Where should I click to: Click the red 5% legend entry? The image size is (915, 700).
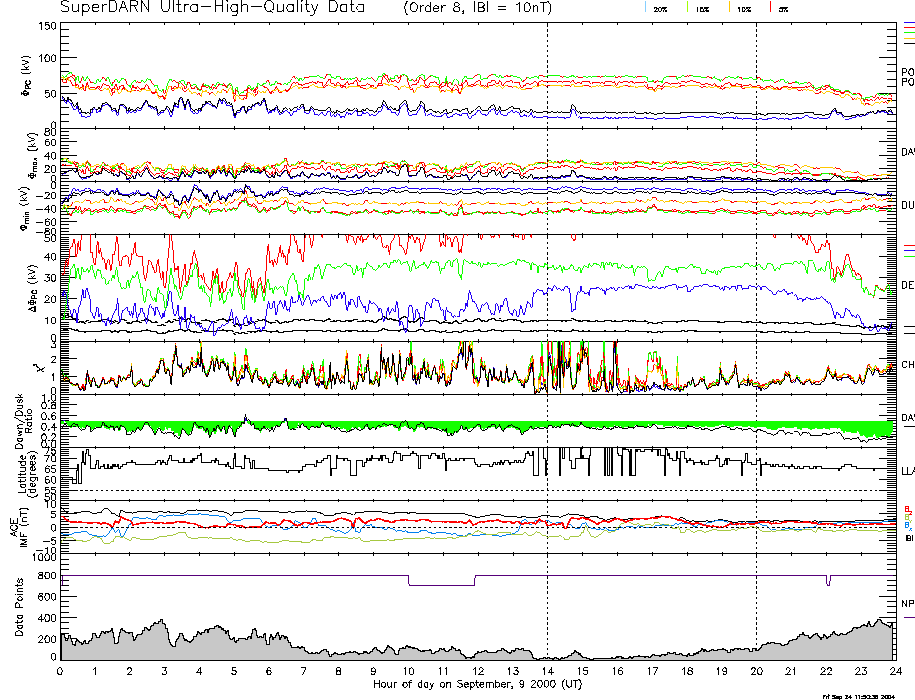[780, 8]
